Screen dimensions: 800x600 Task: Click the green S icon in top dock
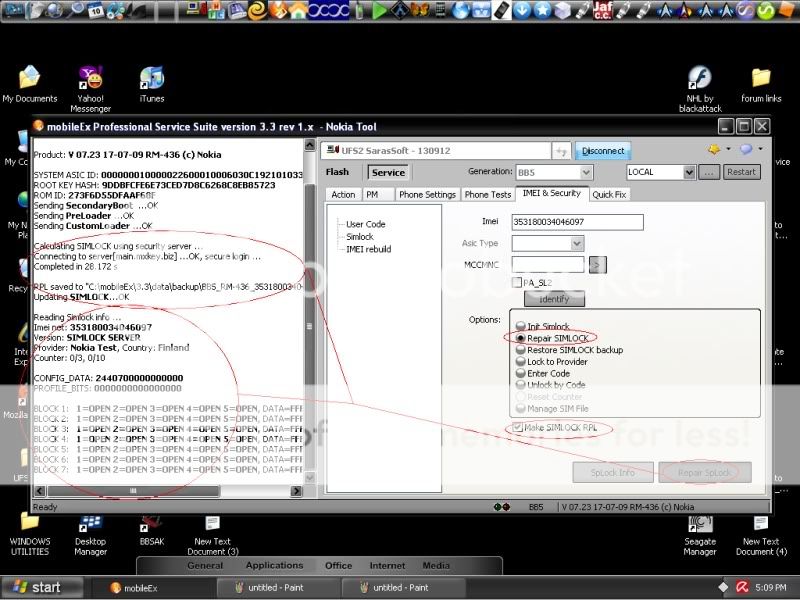click(x=765, y=11)
